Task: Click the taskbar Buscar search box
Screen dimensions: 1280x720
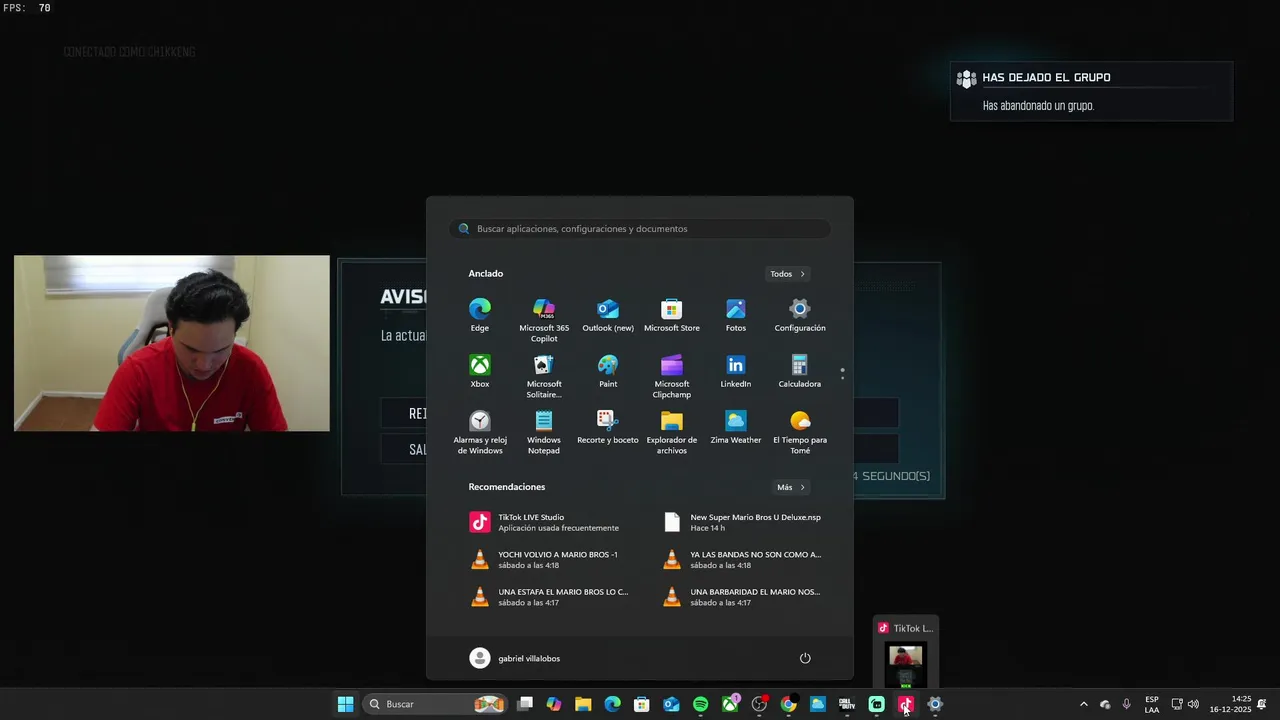Action: click(435, 704)
